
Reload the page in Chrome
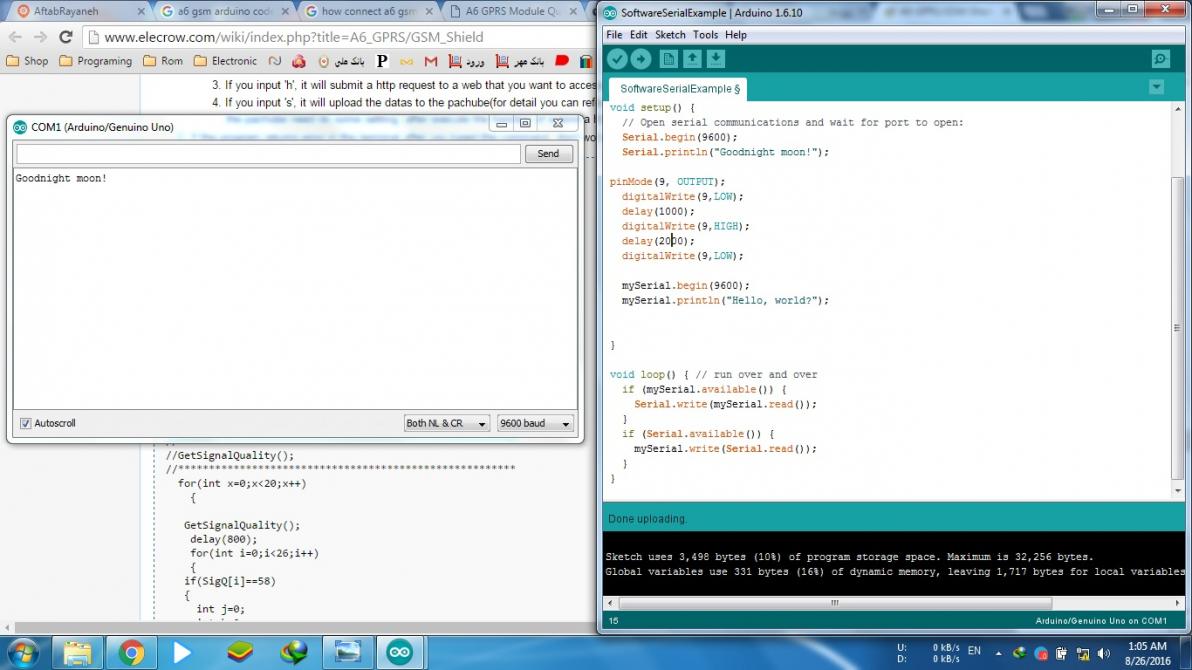point(66,37)
